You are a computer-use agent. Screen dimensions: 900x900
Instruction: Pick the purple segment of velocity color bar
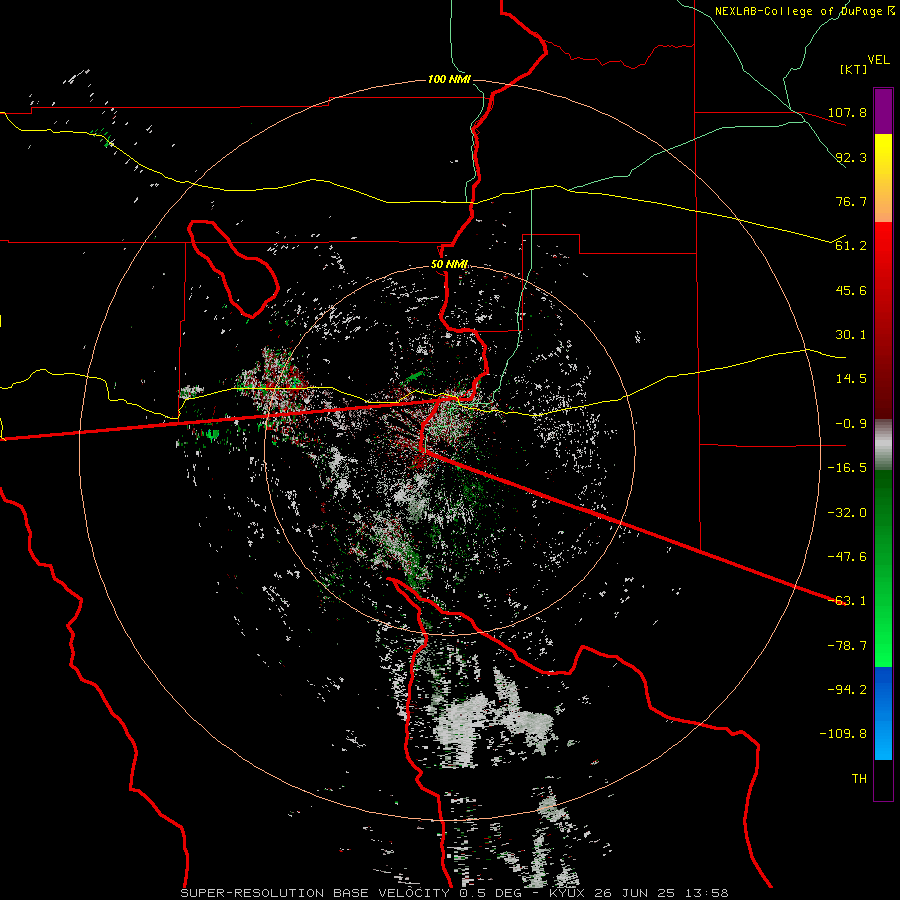click(x=883, y=112)
